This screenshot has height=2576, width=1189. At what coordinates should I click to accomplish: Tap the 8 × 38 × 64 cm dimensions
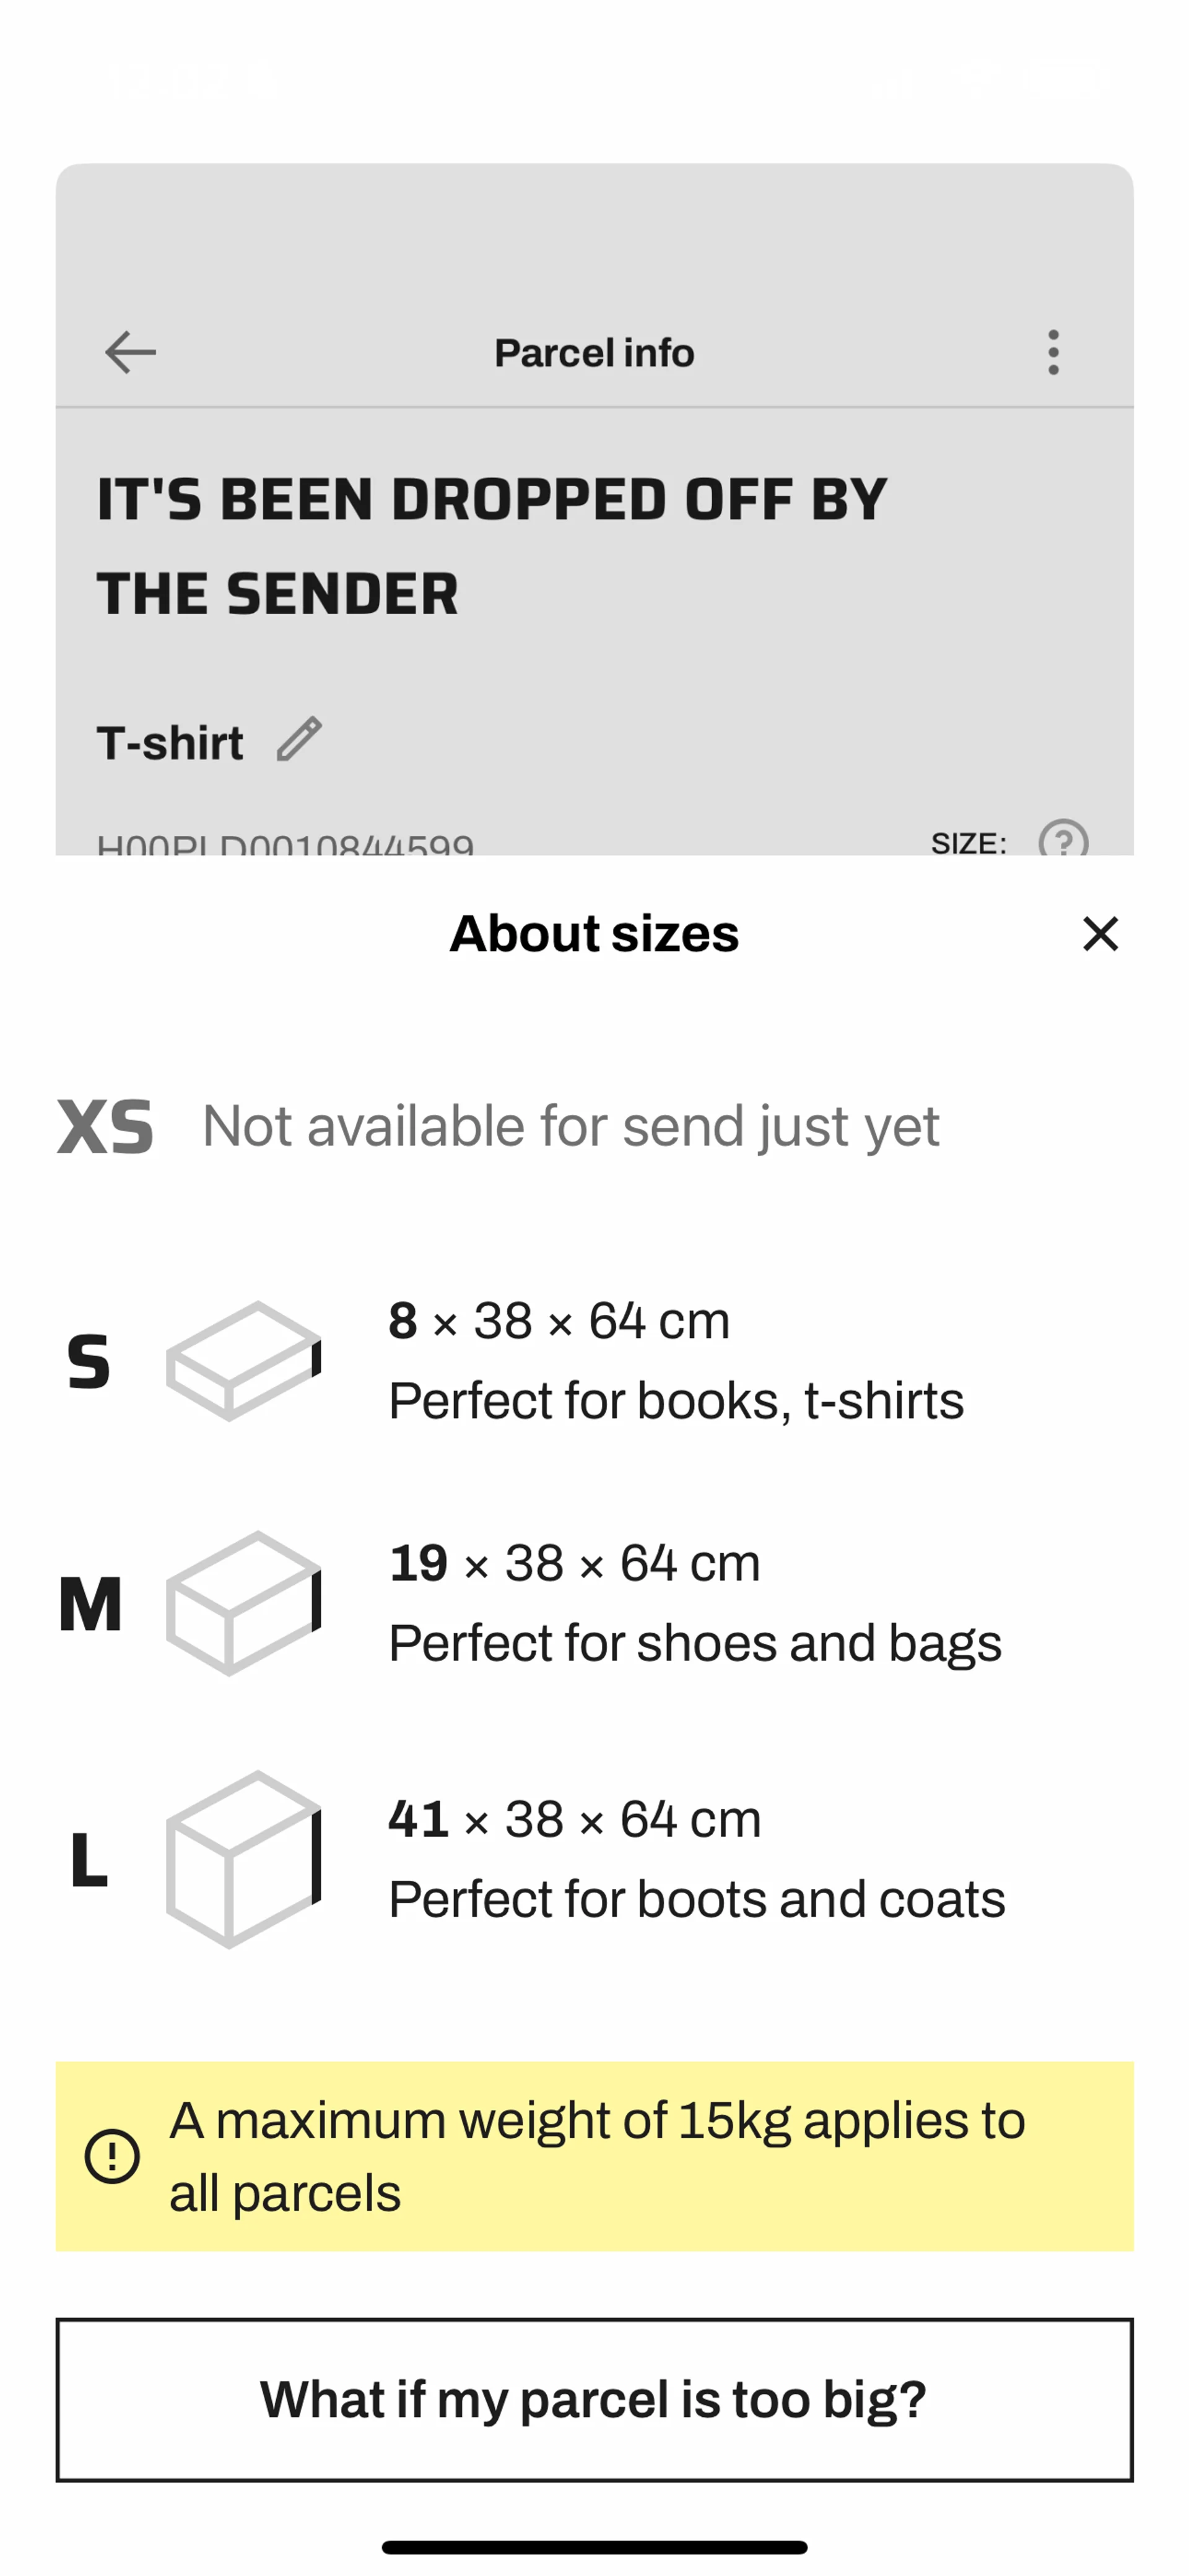[559, 1321]
